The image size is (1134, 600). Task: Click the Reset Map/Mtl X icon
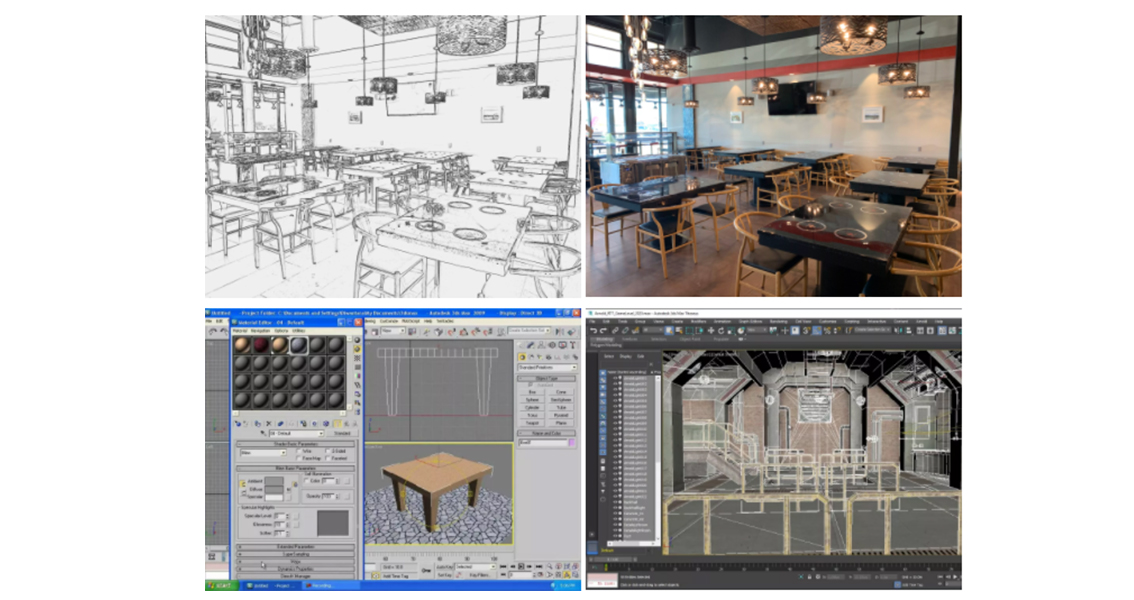pyautogui.click(x=268, y=423)
